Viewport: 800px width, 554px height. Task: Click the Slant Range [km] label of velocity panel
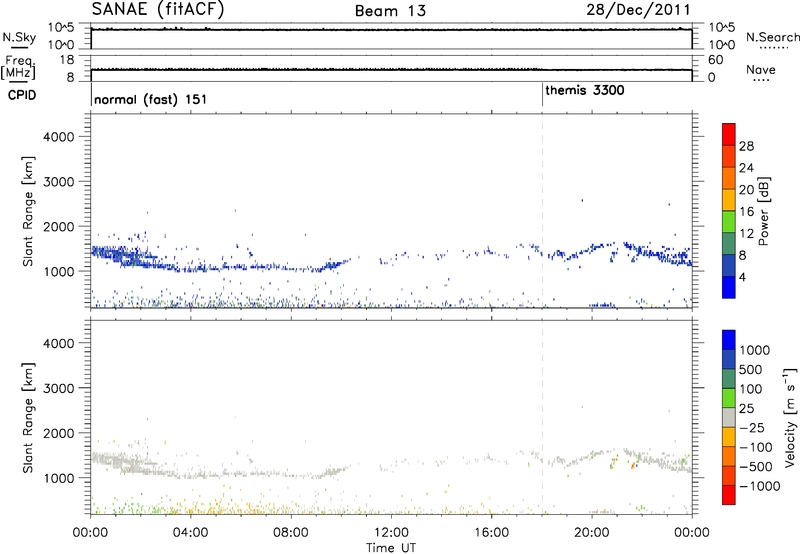[28, 418]
